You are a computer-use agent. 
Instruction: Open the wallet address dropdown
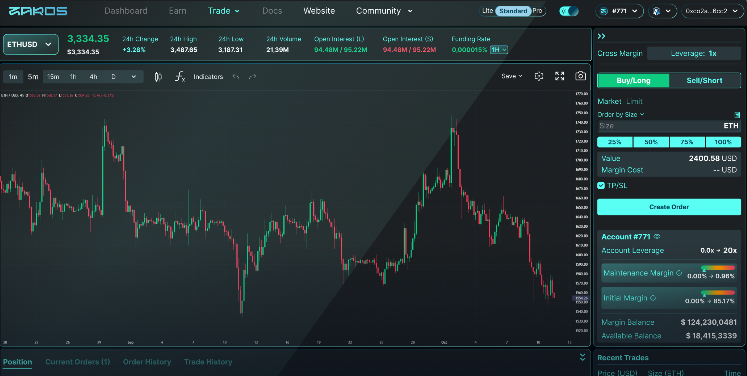pos(712,11)
